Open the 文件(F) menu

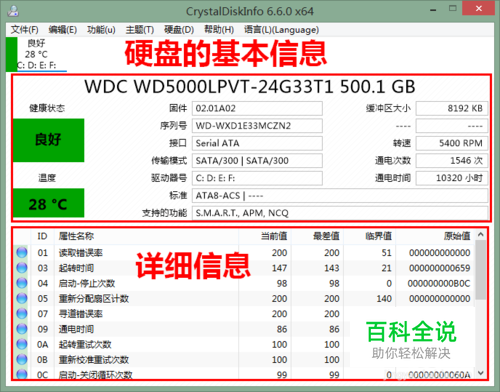(x=24, y=30)
